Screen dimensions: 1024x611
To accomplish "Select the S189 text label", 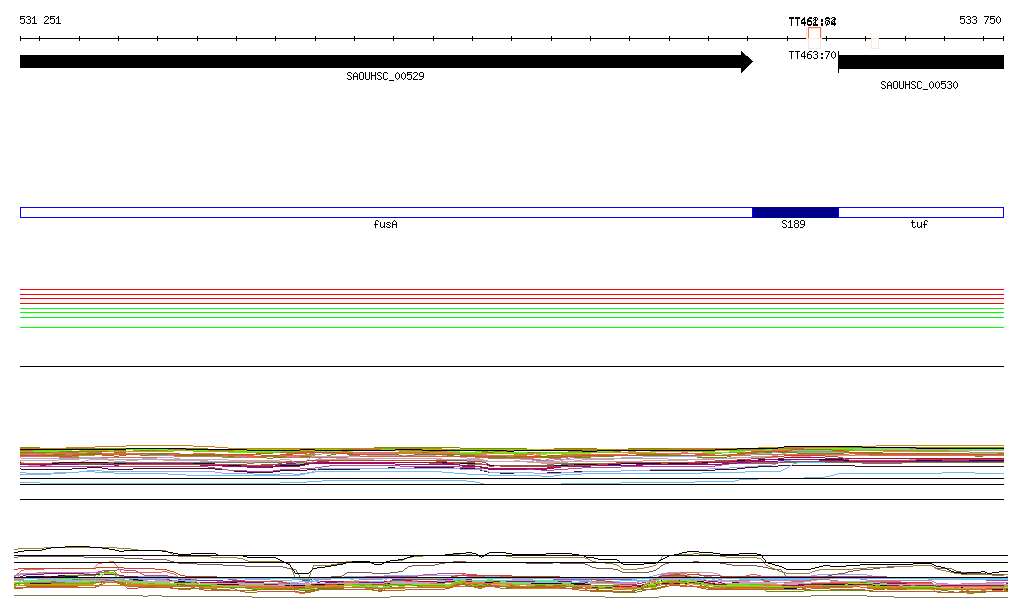I will point(793,225).
